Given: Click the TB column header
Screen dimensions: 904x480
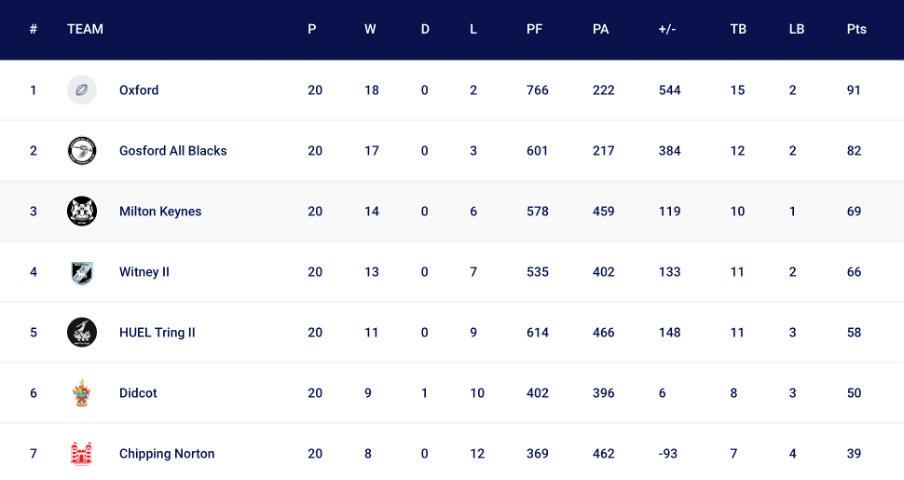Looking at the screenshot, I should [x=738, y=29].
